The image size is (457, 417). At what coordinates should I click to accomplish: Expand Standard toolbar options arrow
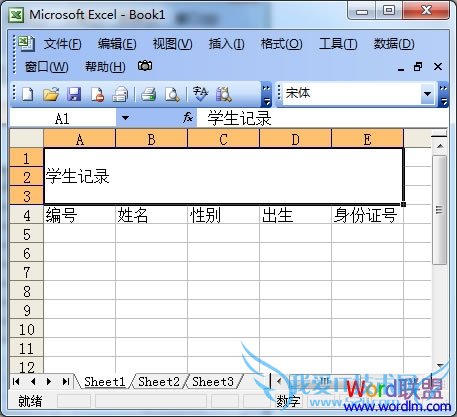(266, 95)
